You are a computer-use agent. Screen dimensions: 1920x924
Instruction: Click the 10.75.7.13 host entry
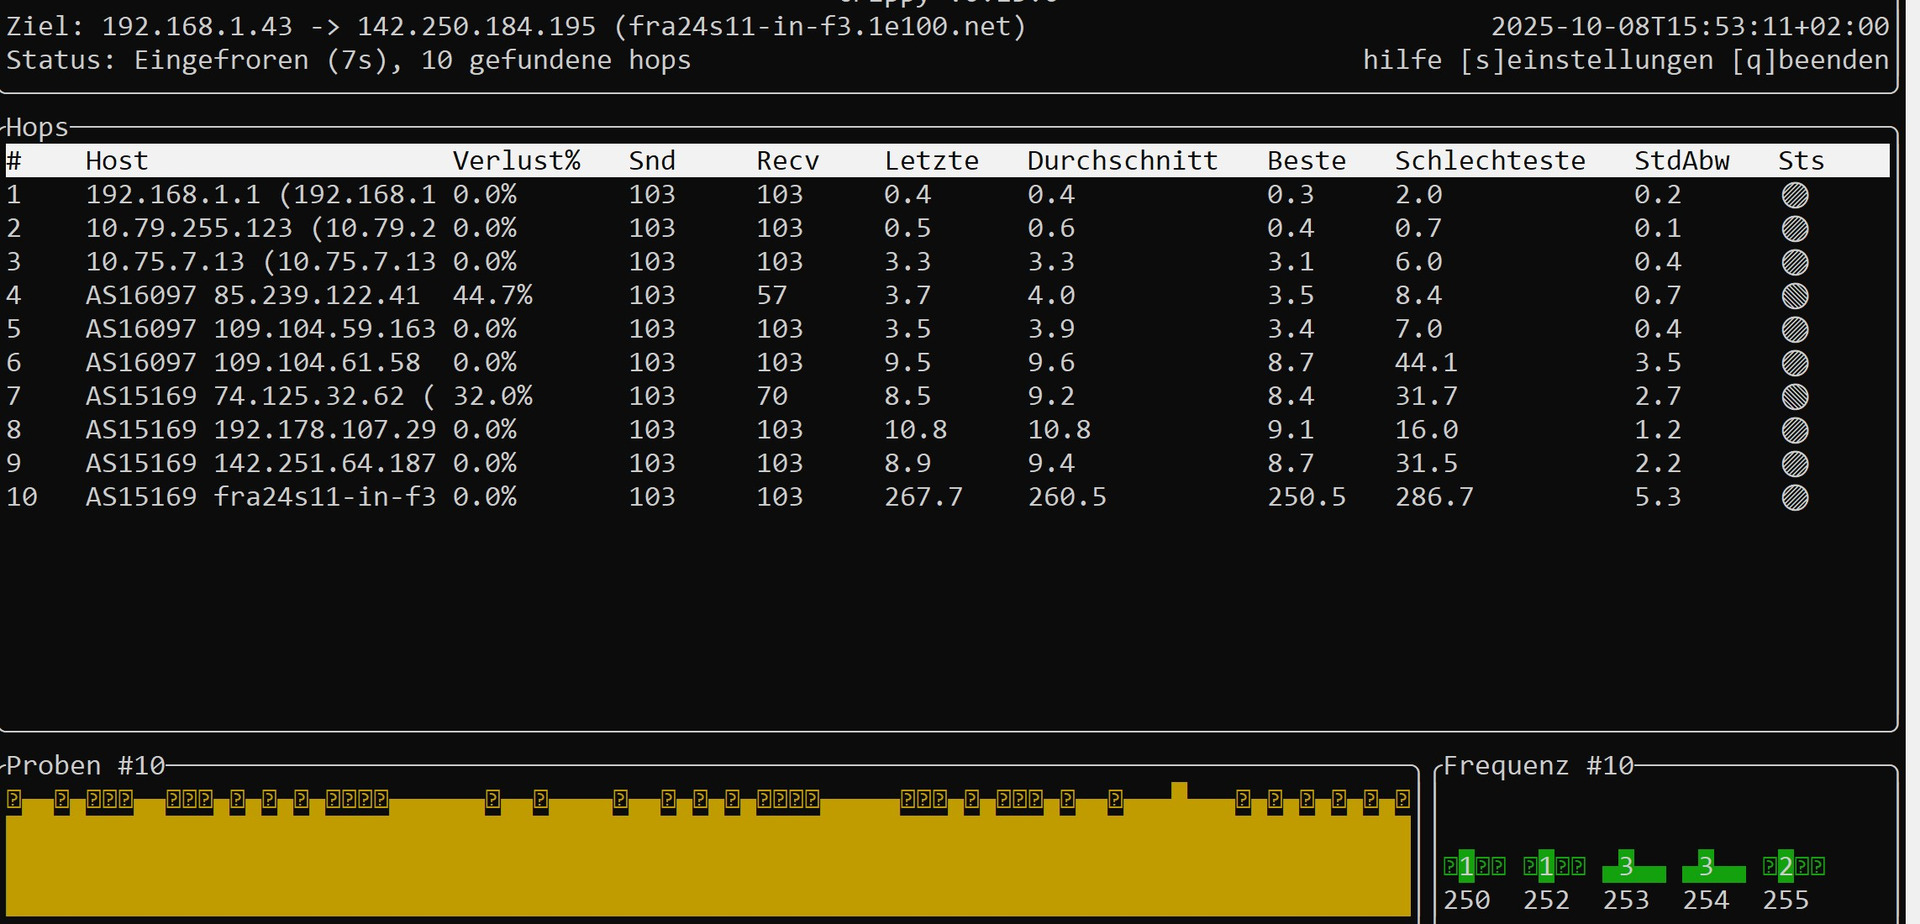261,262
